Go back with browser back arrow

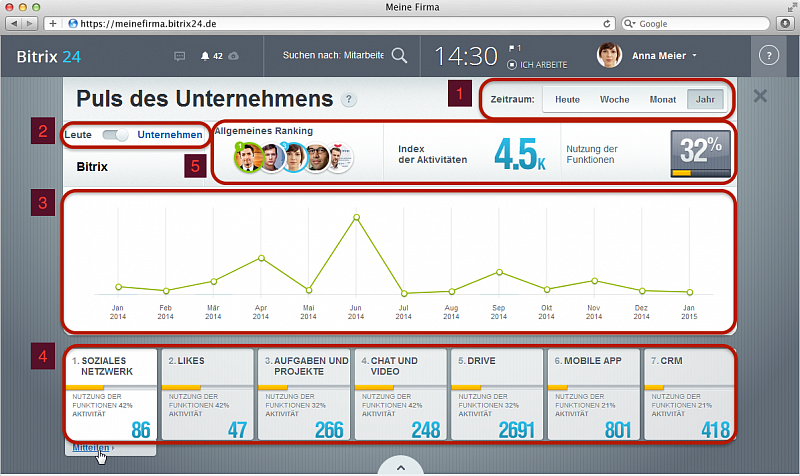[x=14, y=23]
